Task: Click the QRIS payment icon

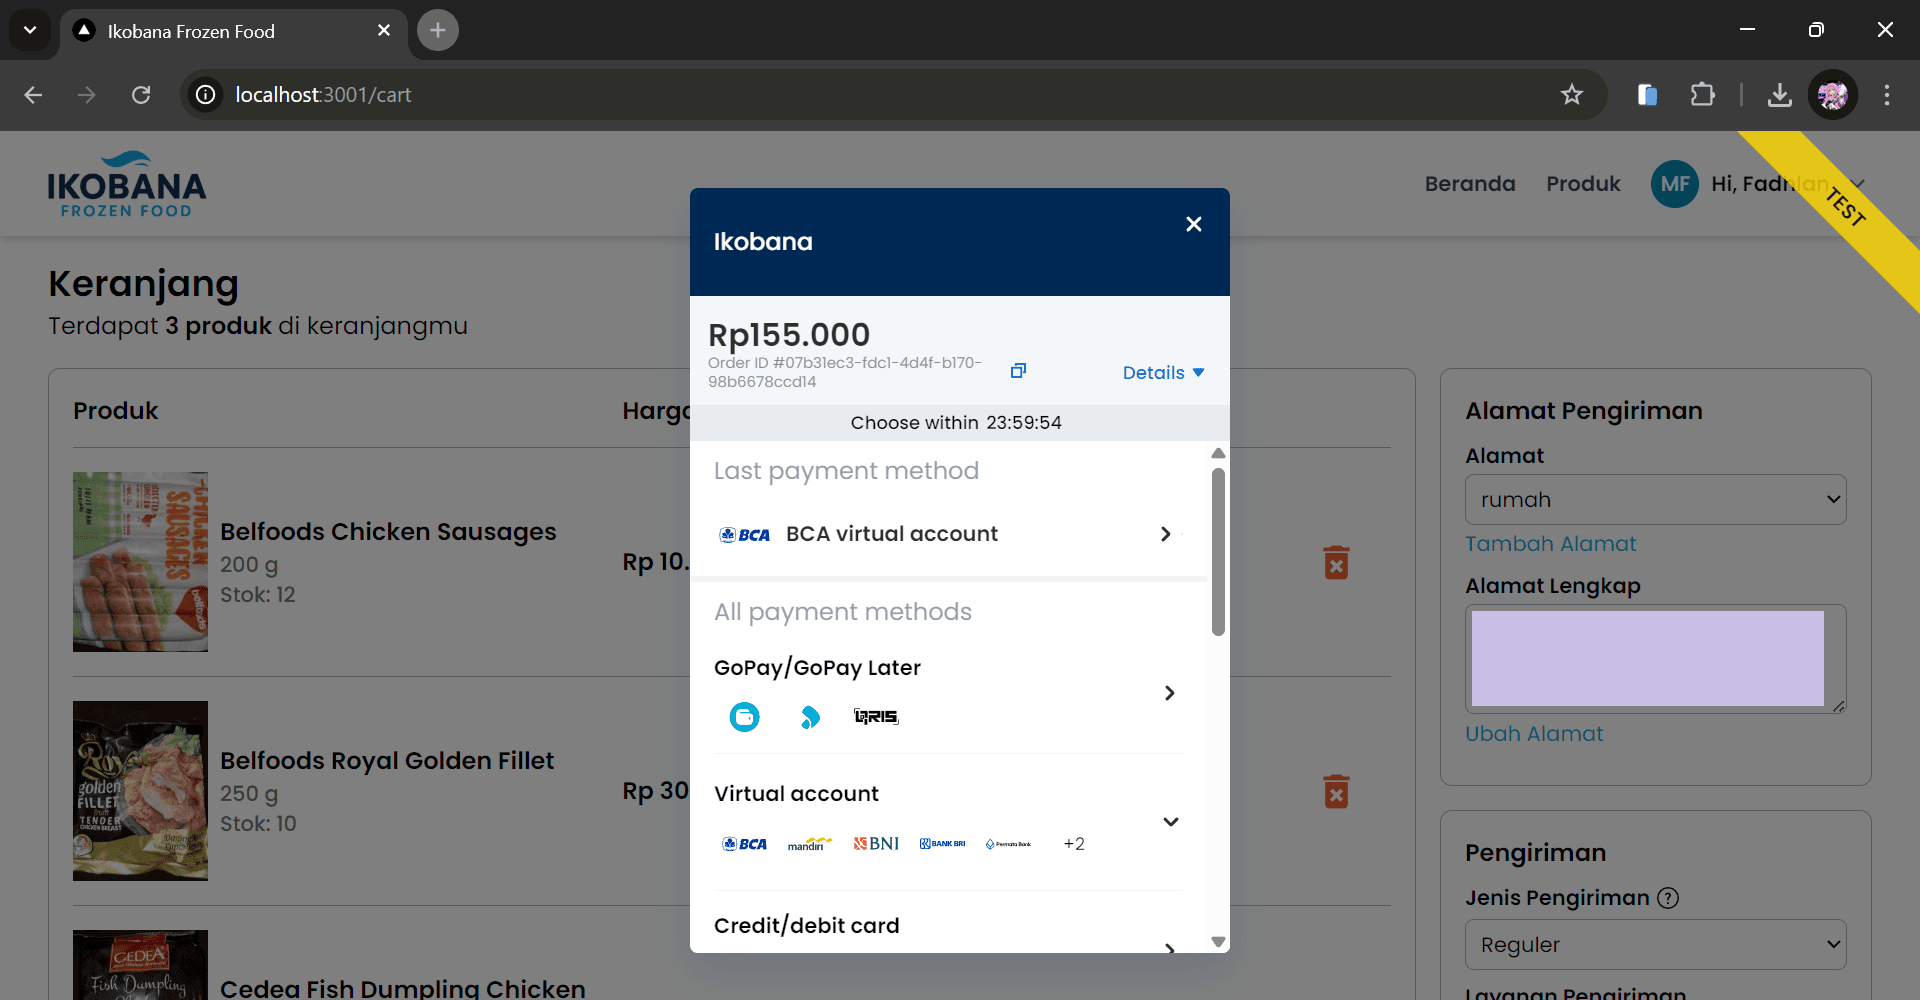Action: [x=876, y=717]
